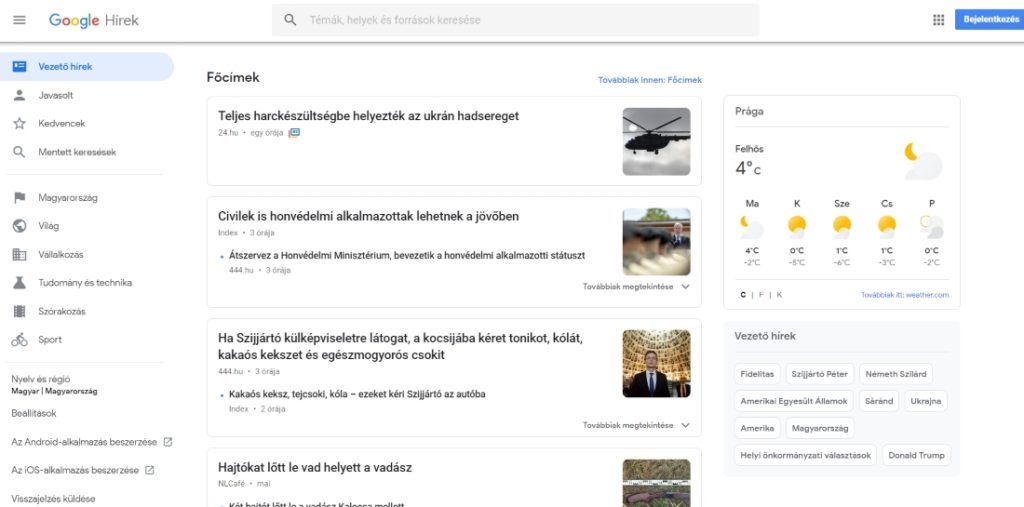Click the search input field

tap(516, 20)
